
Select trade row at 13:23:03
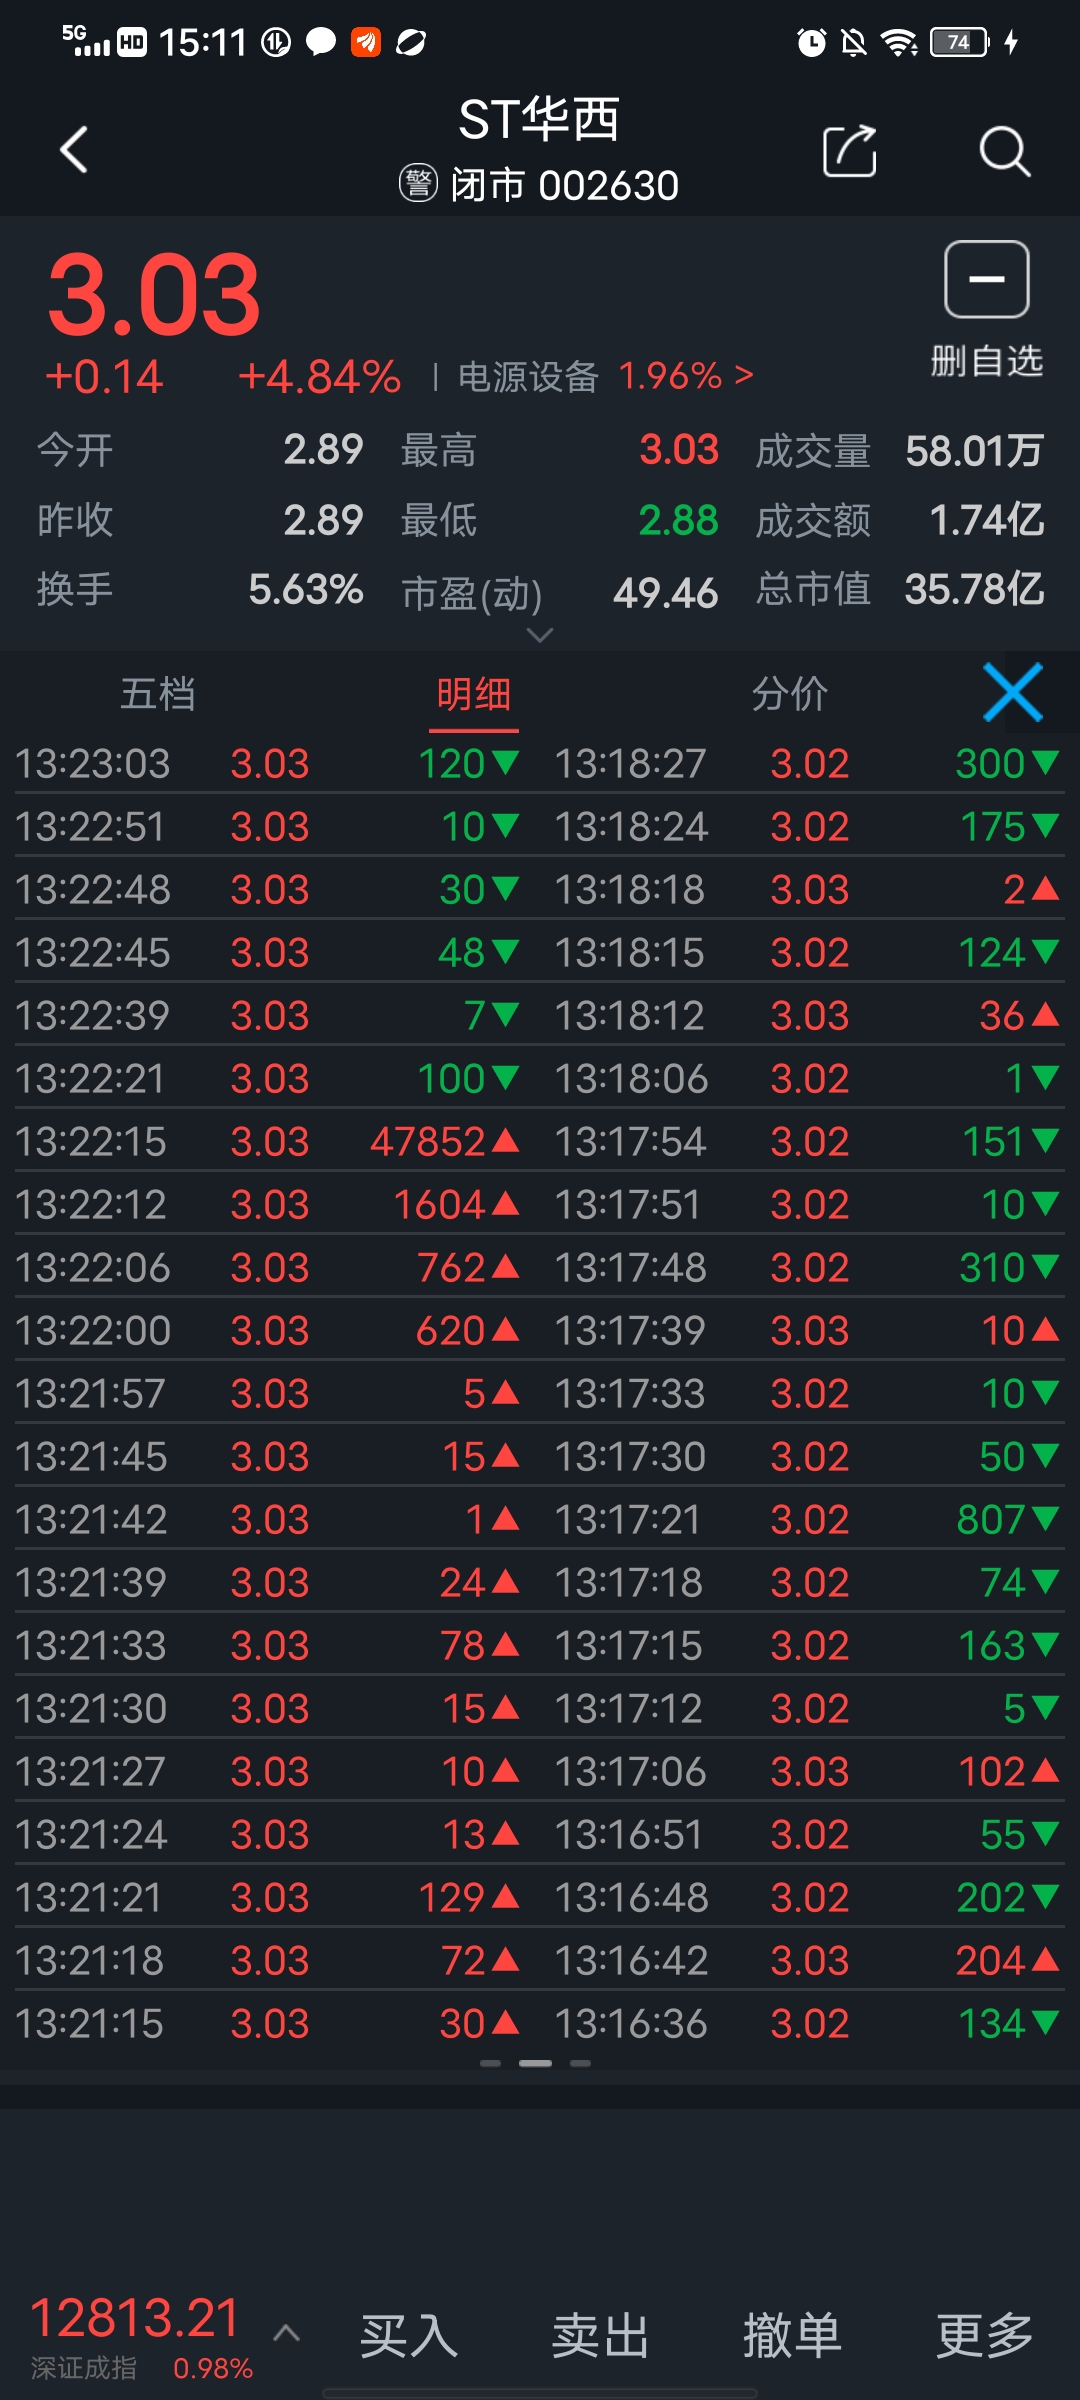tap(268, 763)
